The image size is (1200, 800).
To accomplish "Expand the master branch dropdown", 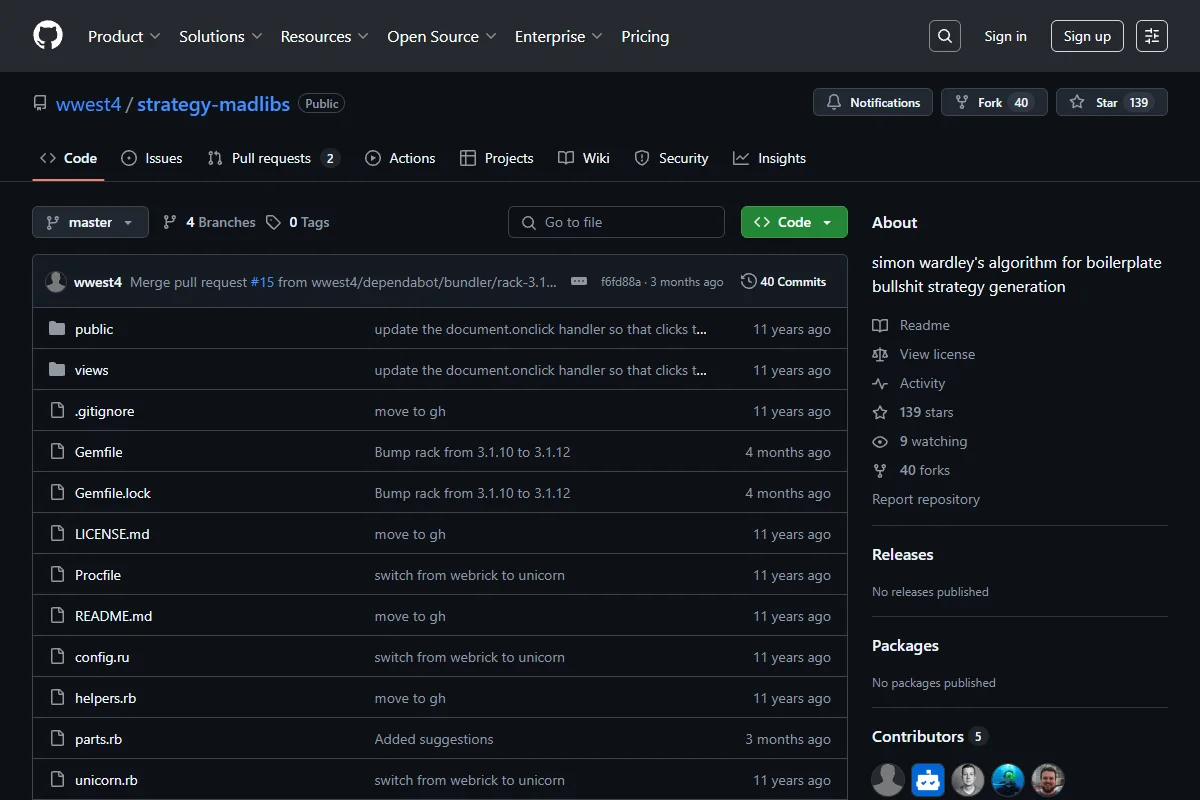I will pyautogui.click(x=90, y=222).
